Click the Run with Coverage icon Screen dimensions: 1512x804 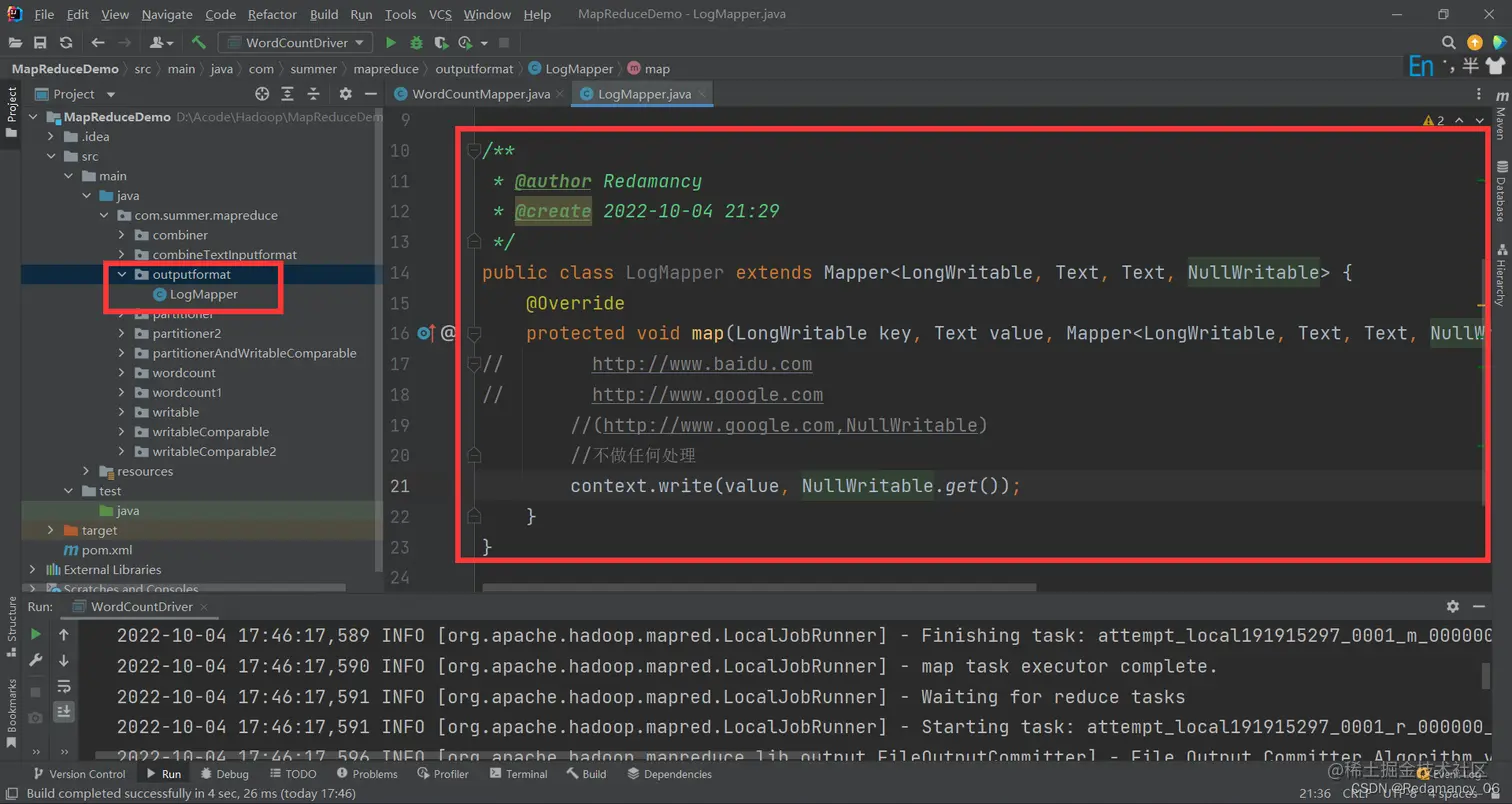pos(441,42)
